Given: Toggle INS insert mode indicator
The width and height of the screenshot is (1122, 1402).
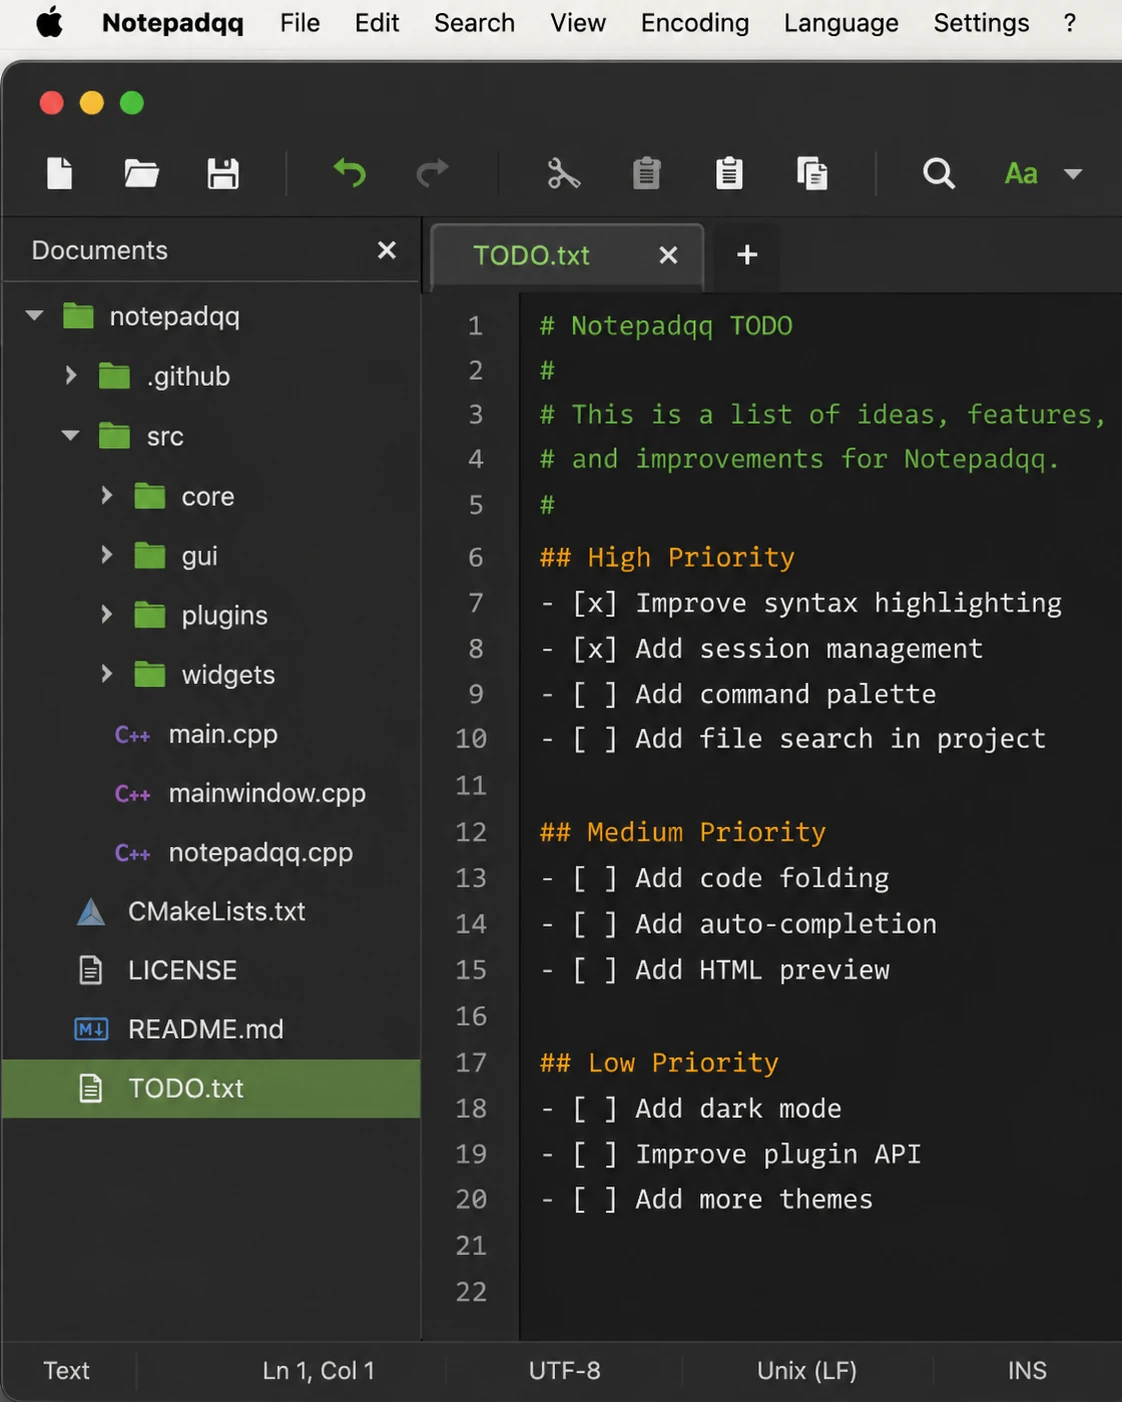Looking at the screenshot, I should point(1027,1370).
